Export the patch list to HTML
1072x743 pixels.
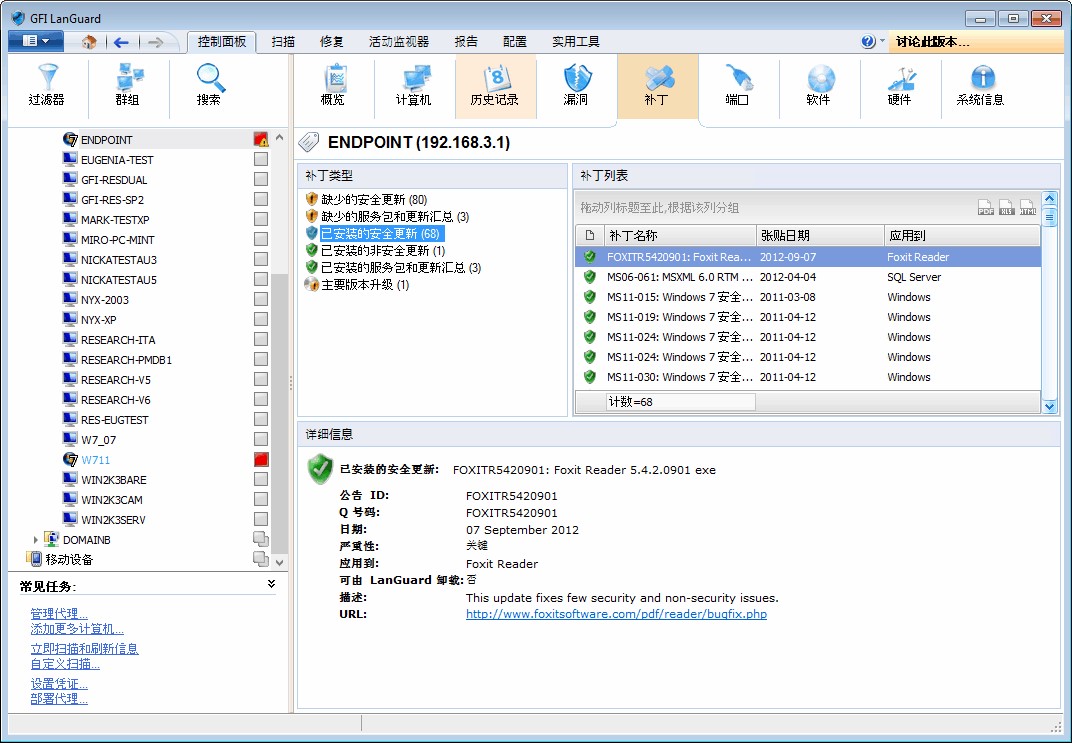1028,207
